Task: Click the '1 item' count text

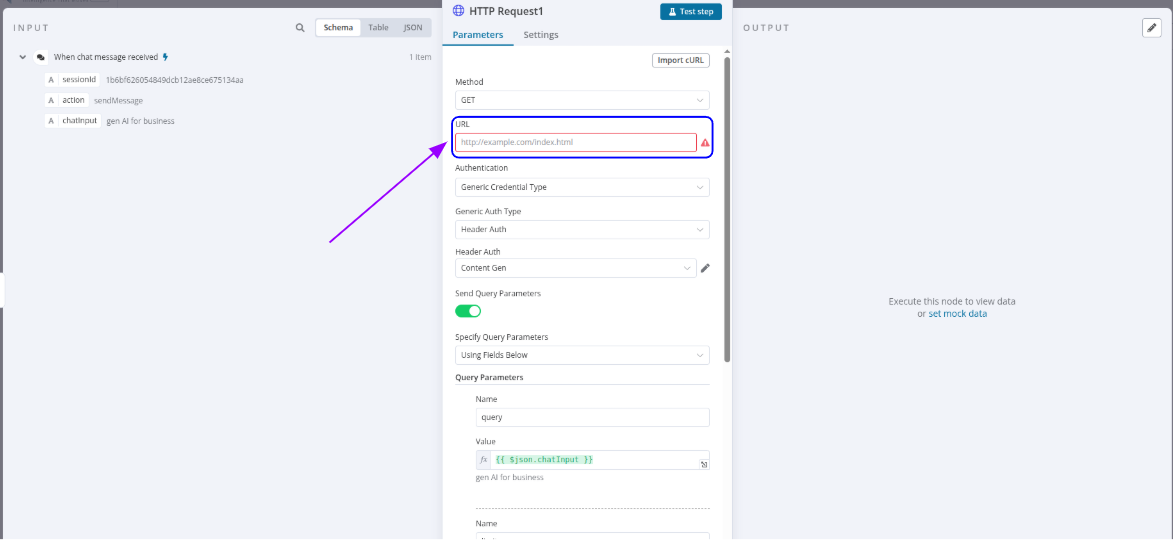Action: [420, 57]
